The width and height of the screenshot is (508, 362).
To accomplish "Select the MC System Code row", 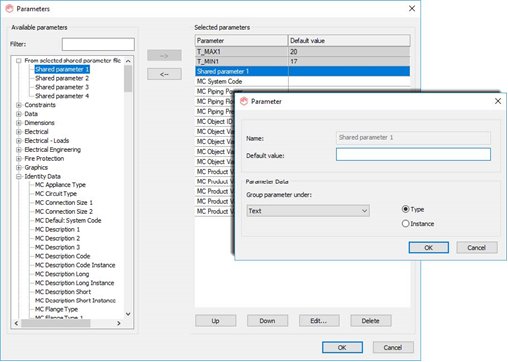I will 302,81.
